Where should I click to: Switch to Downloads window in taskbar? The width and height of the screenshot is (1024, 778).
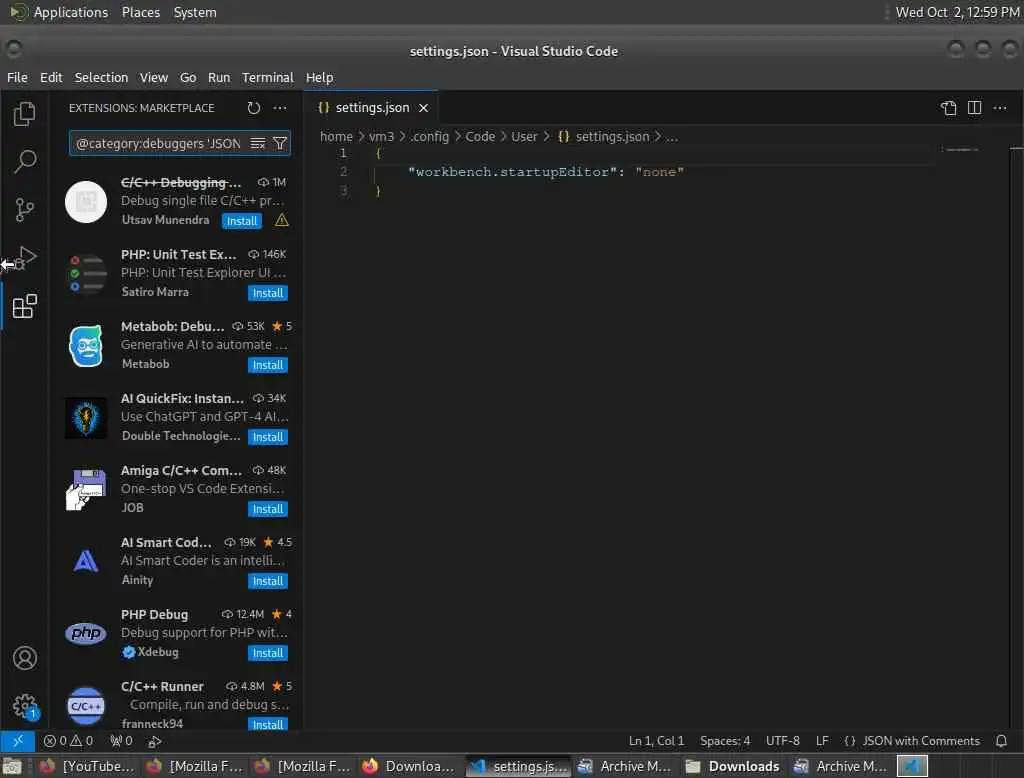pyautogui.click(x=733, y=766)
